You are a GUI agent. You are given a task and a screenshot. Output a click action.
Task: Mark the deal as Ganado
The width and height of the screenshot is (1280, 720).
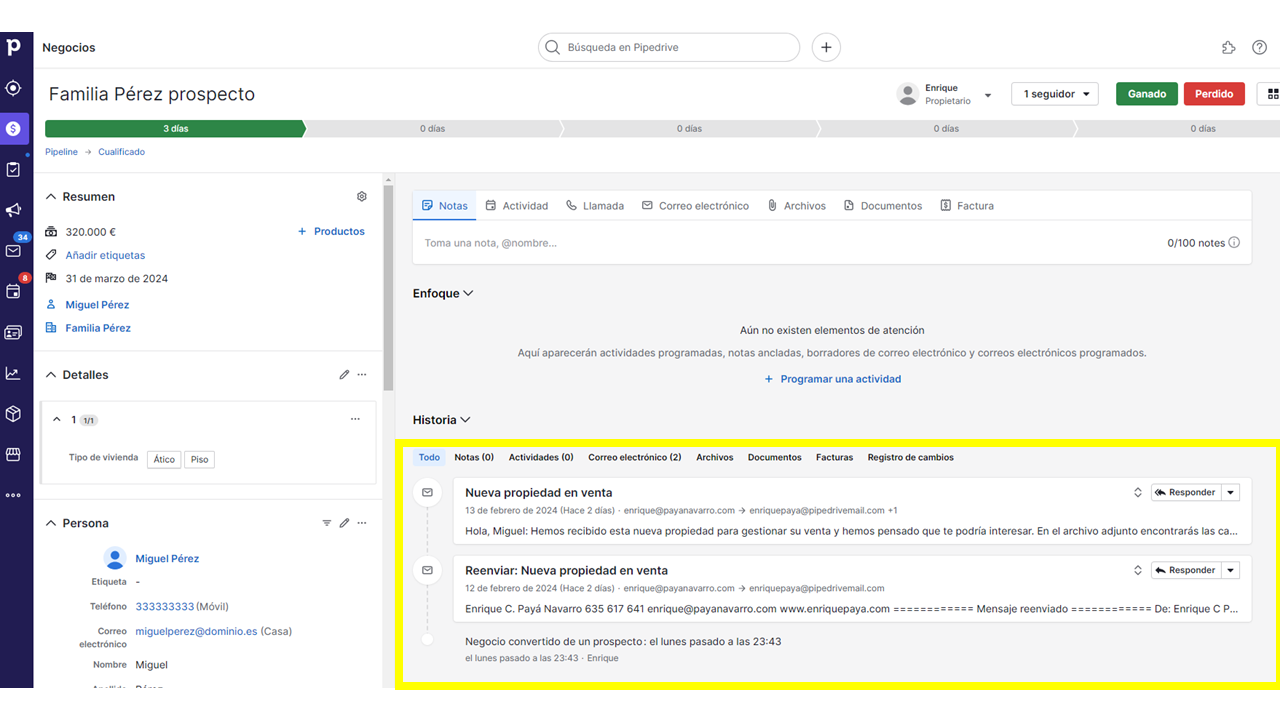pos(1146,94)
